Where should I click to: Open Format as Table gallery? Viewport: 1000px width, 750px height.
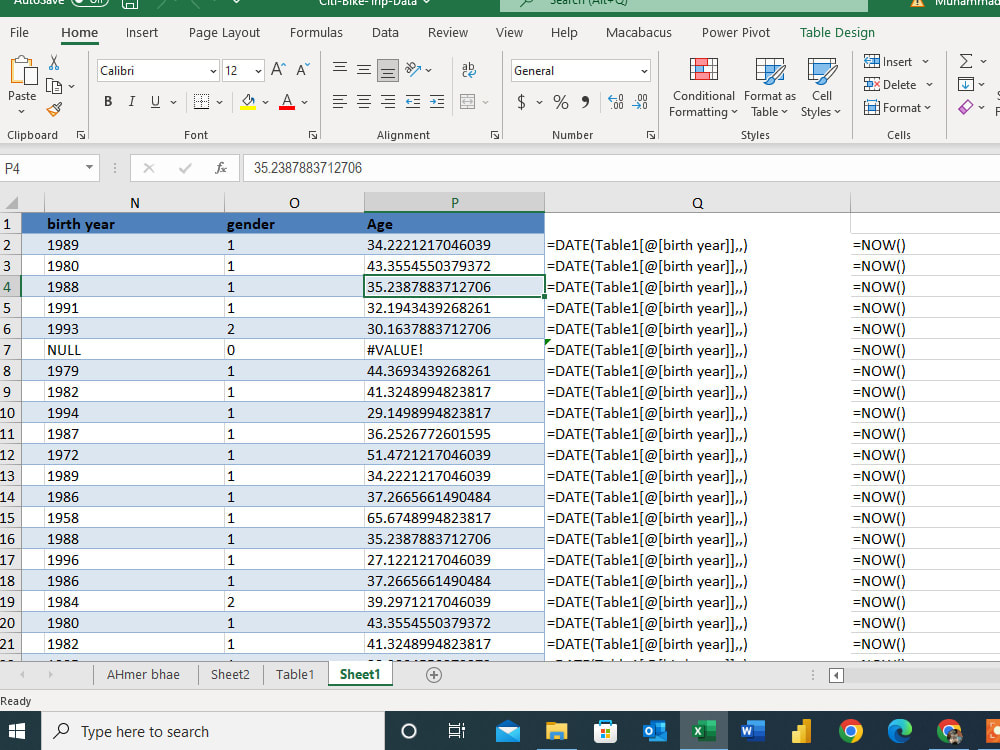click(769, 88)
